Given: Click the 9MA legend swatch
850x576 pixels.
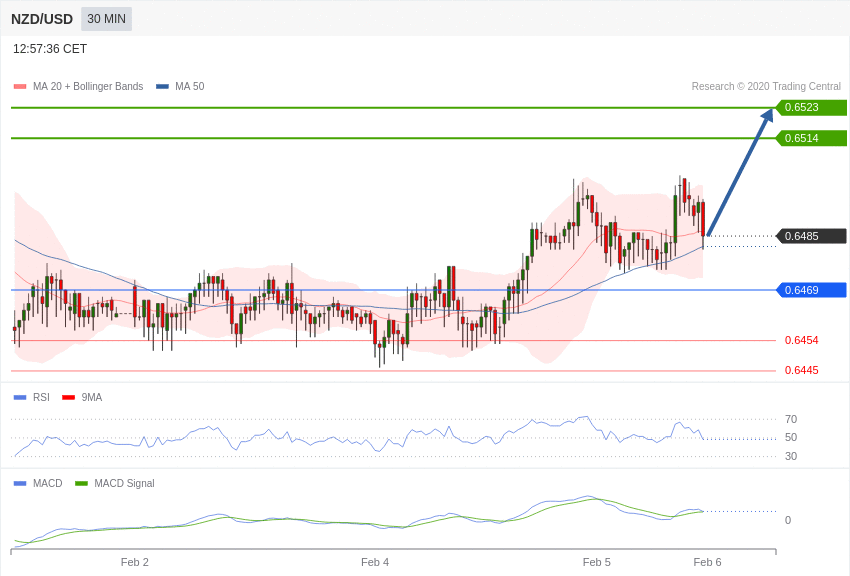Looking at the screenshot, I should coord(69,398).
